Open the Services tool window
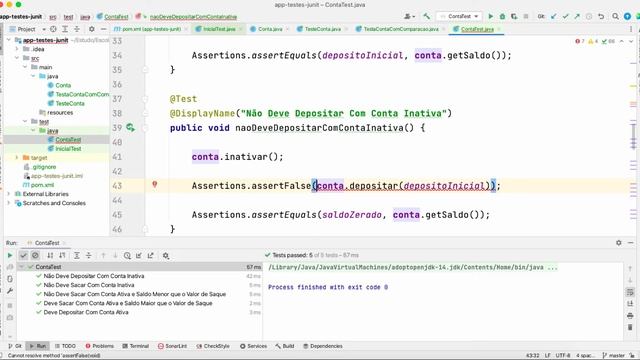Viewport: 640px width, 360px height. [253, 346]
